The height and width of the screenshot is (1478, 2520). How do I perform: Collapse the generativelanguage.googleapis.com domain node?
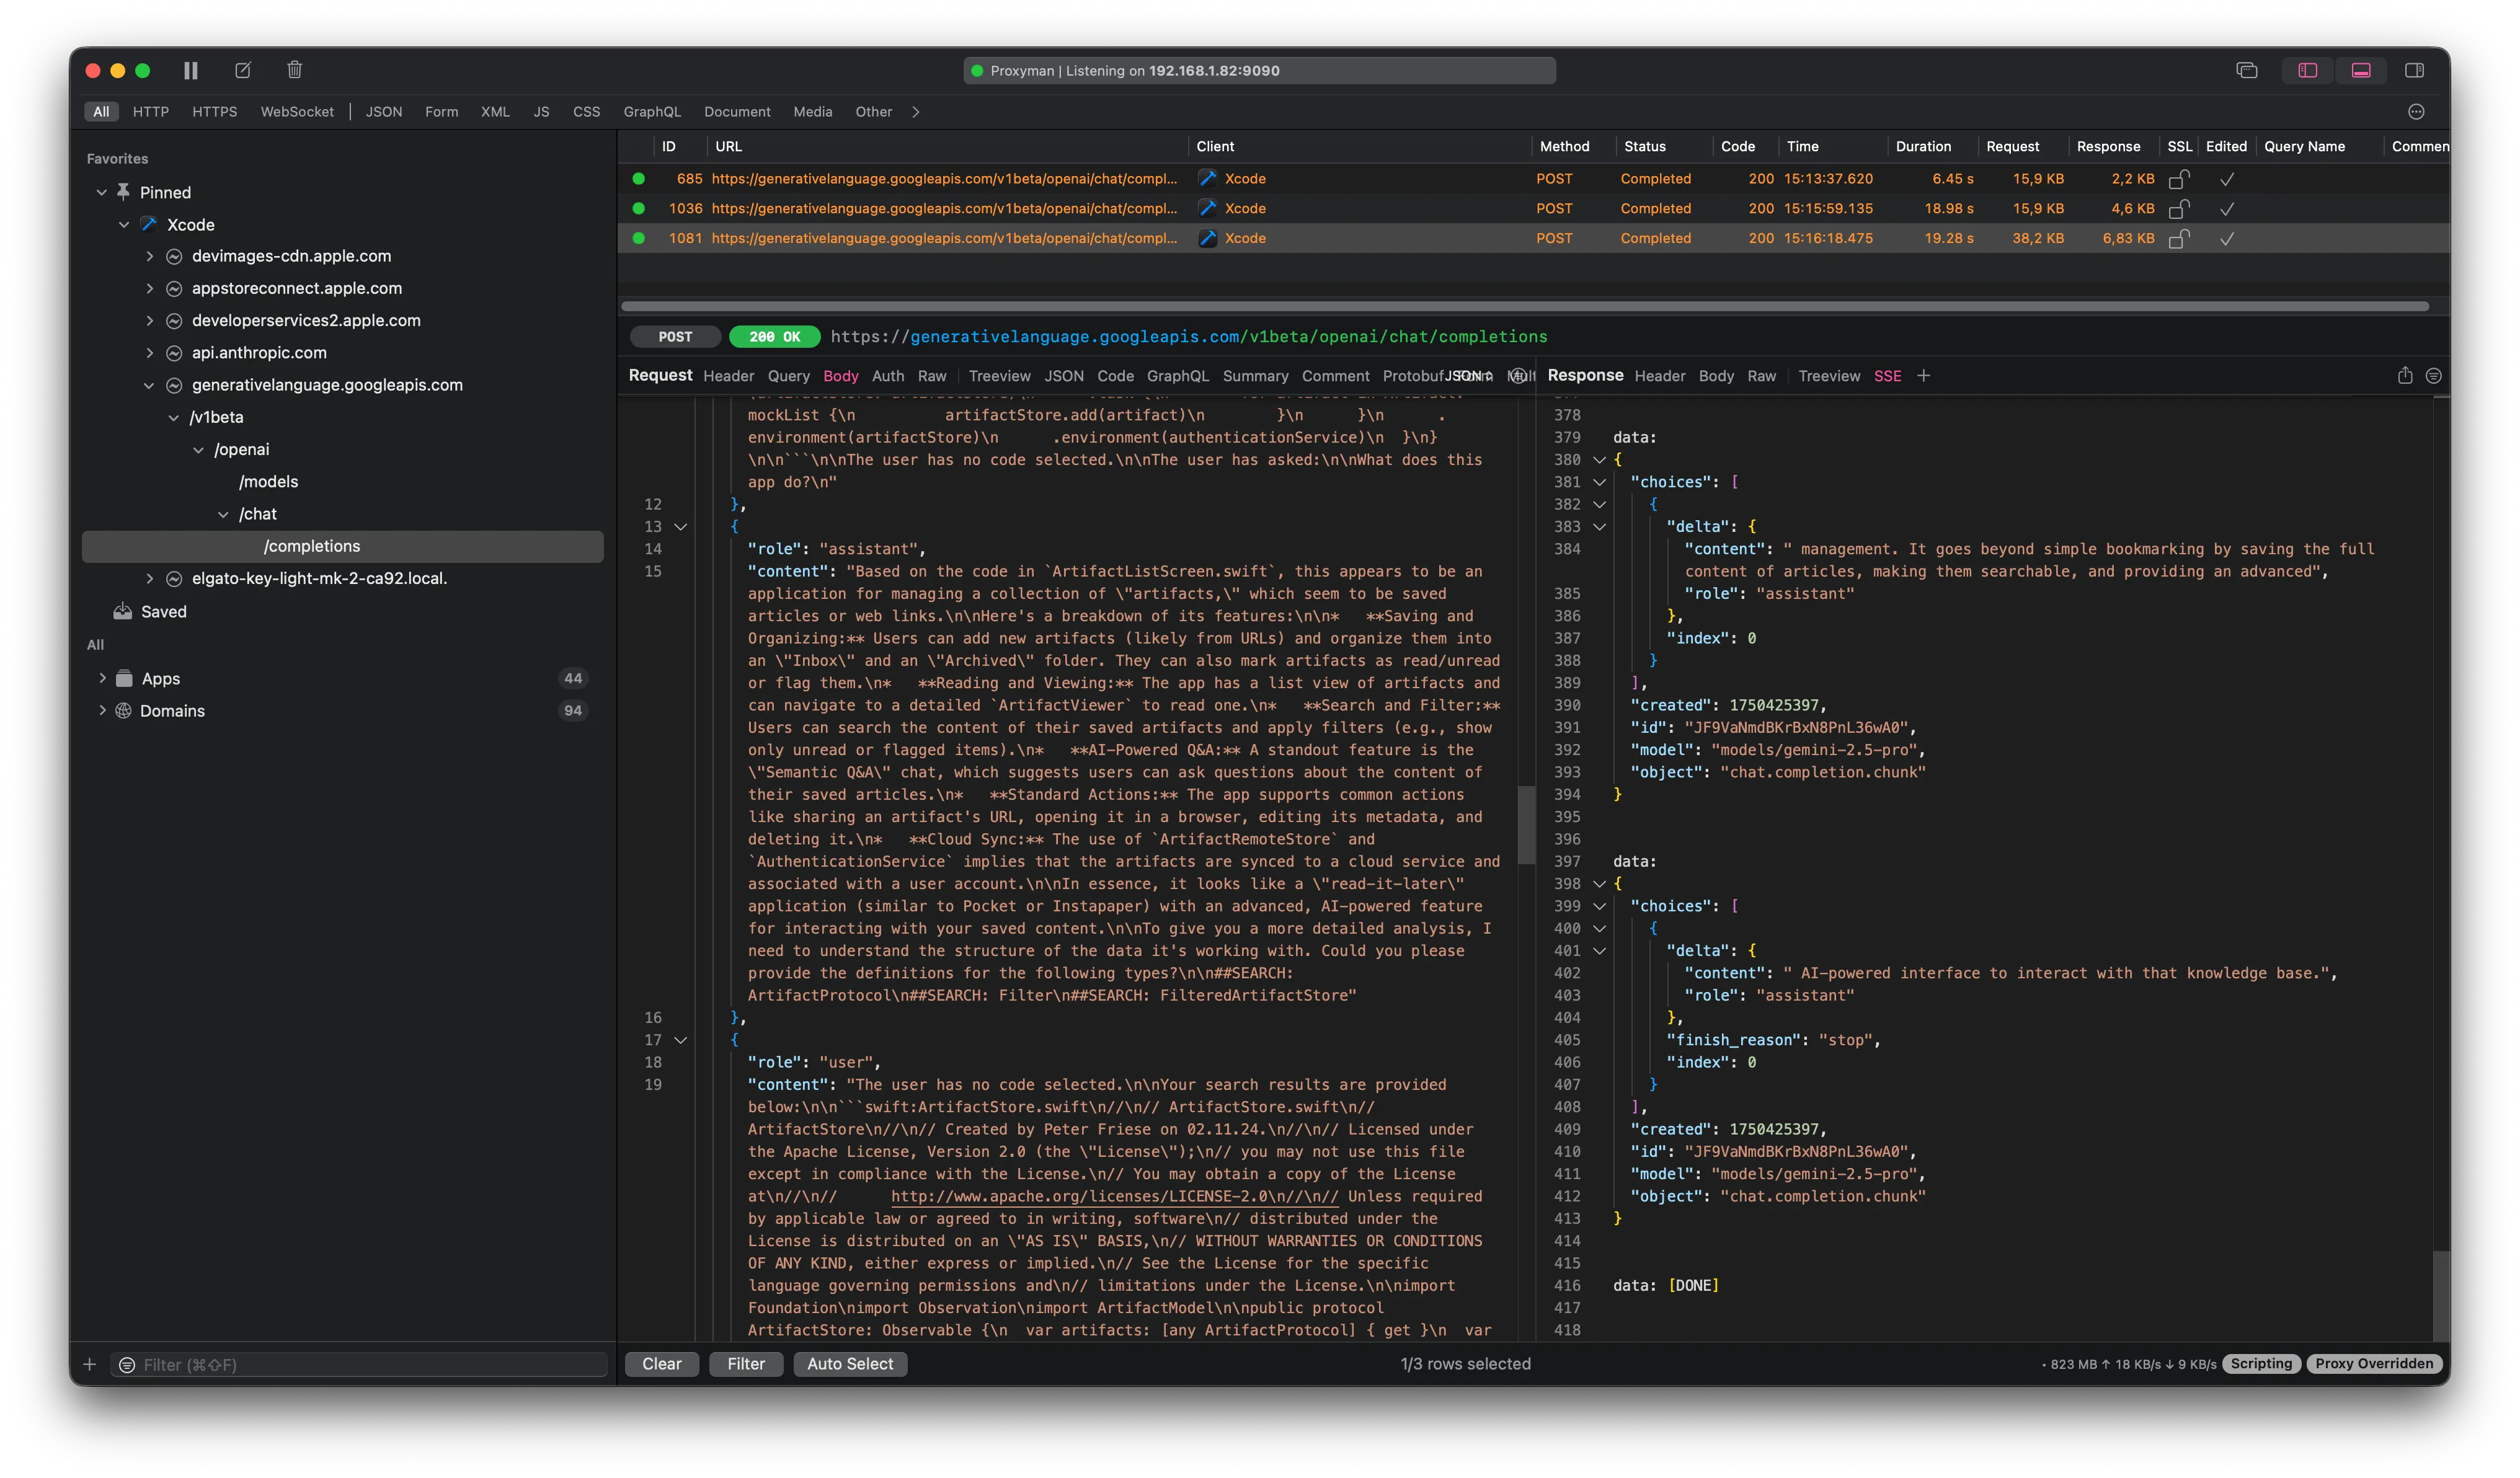click(x=149, y=385)
